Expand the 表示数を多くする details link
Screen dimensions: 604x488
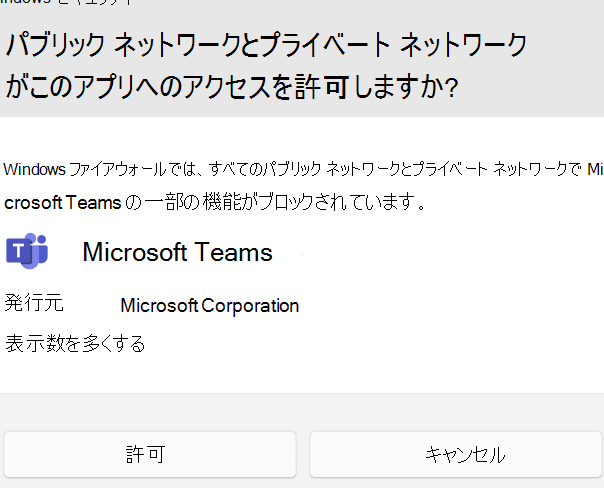(x=75, y=344)
